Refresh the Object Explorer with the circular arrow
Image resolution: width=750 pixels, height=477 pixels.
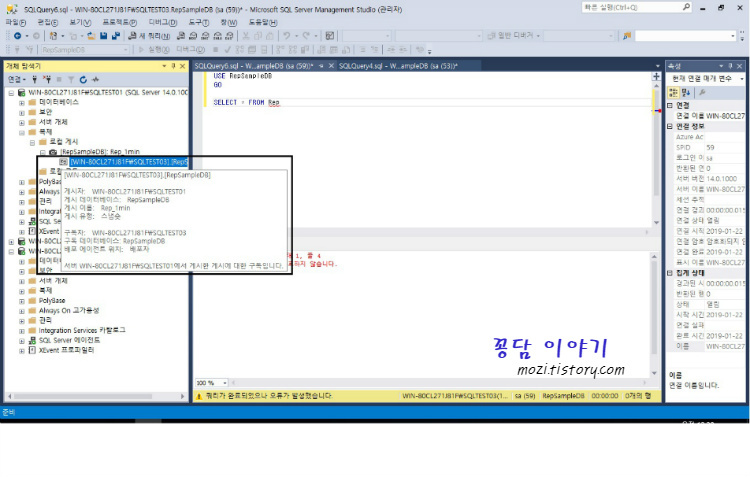coord(83,79)
